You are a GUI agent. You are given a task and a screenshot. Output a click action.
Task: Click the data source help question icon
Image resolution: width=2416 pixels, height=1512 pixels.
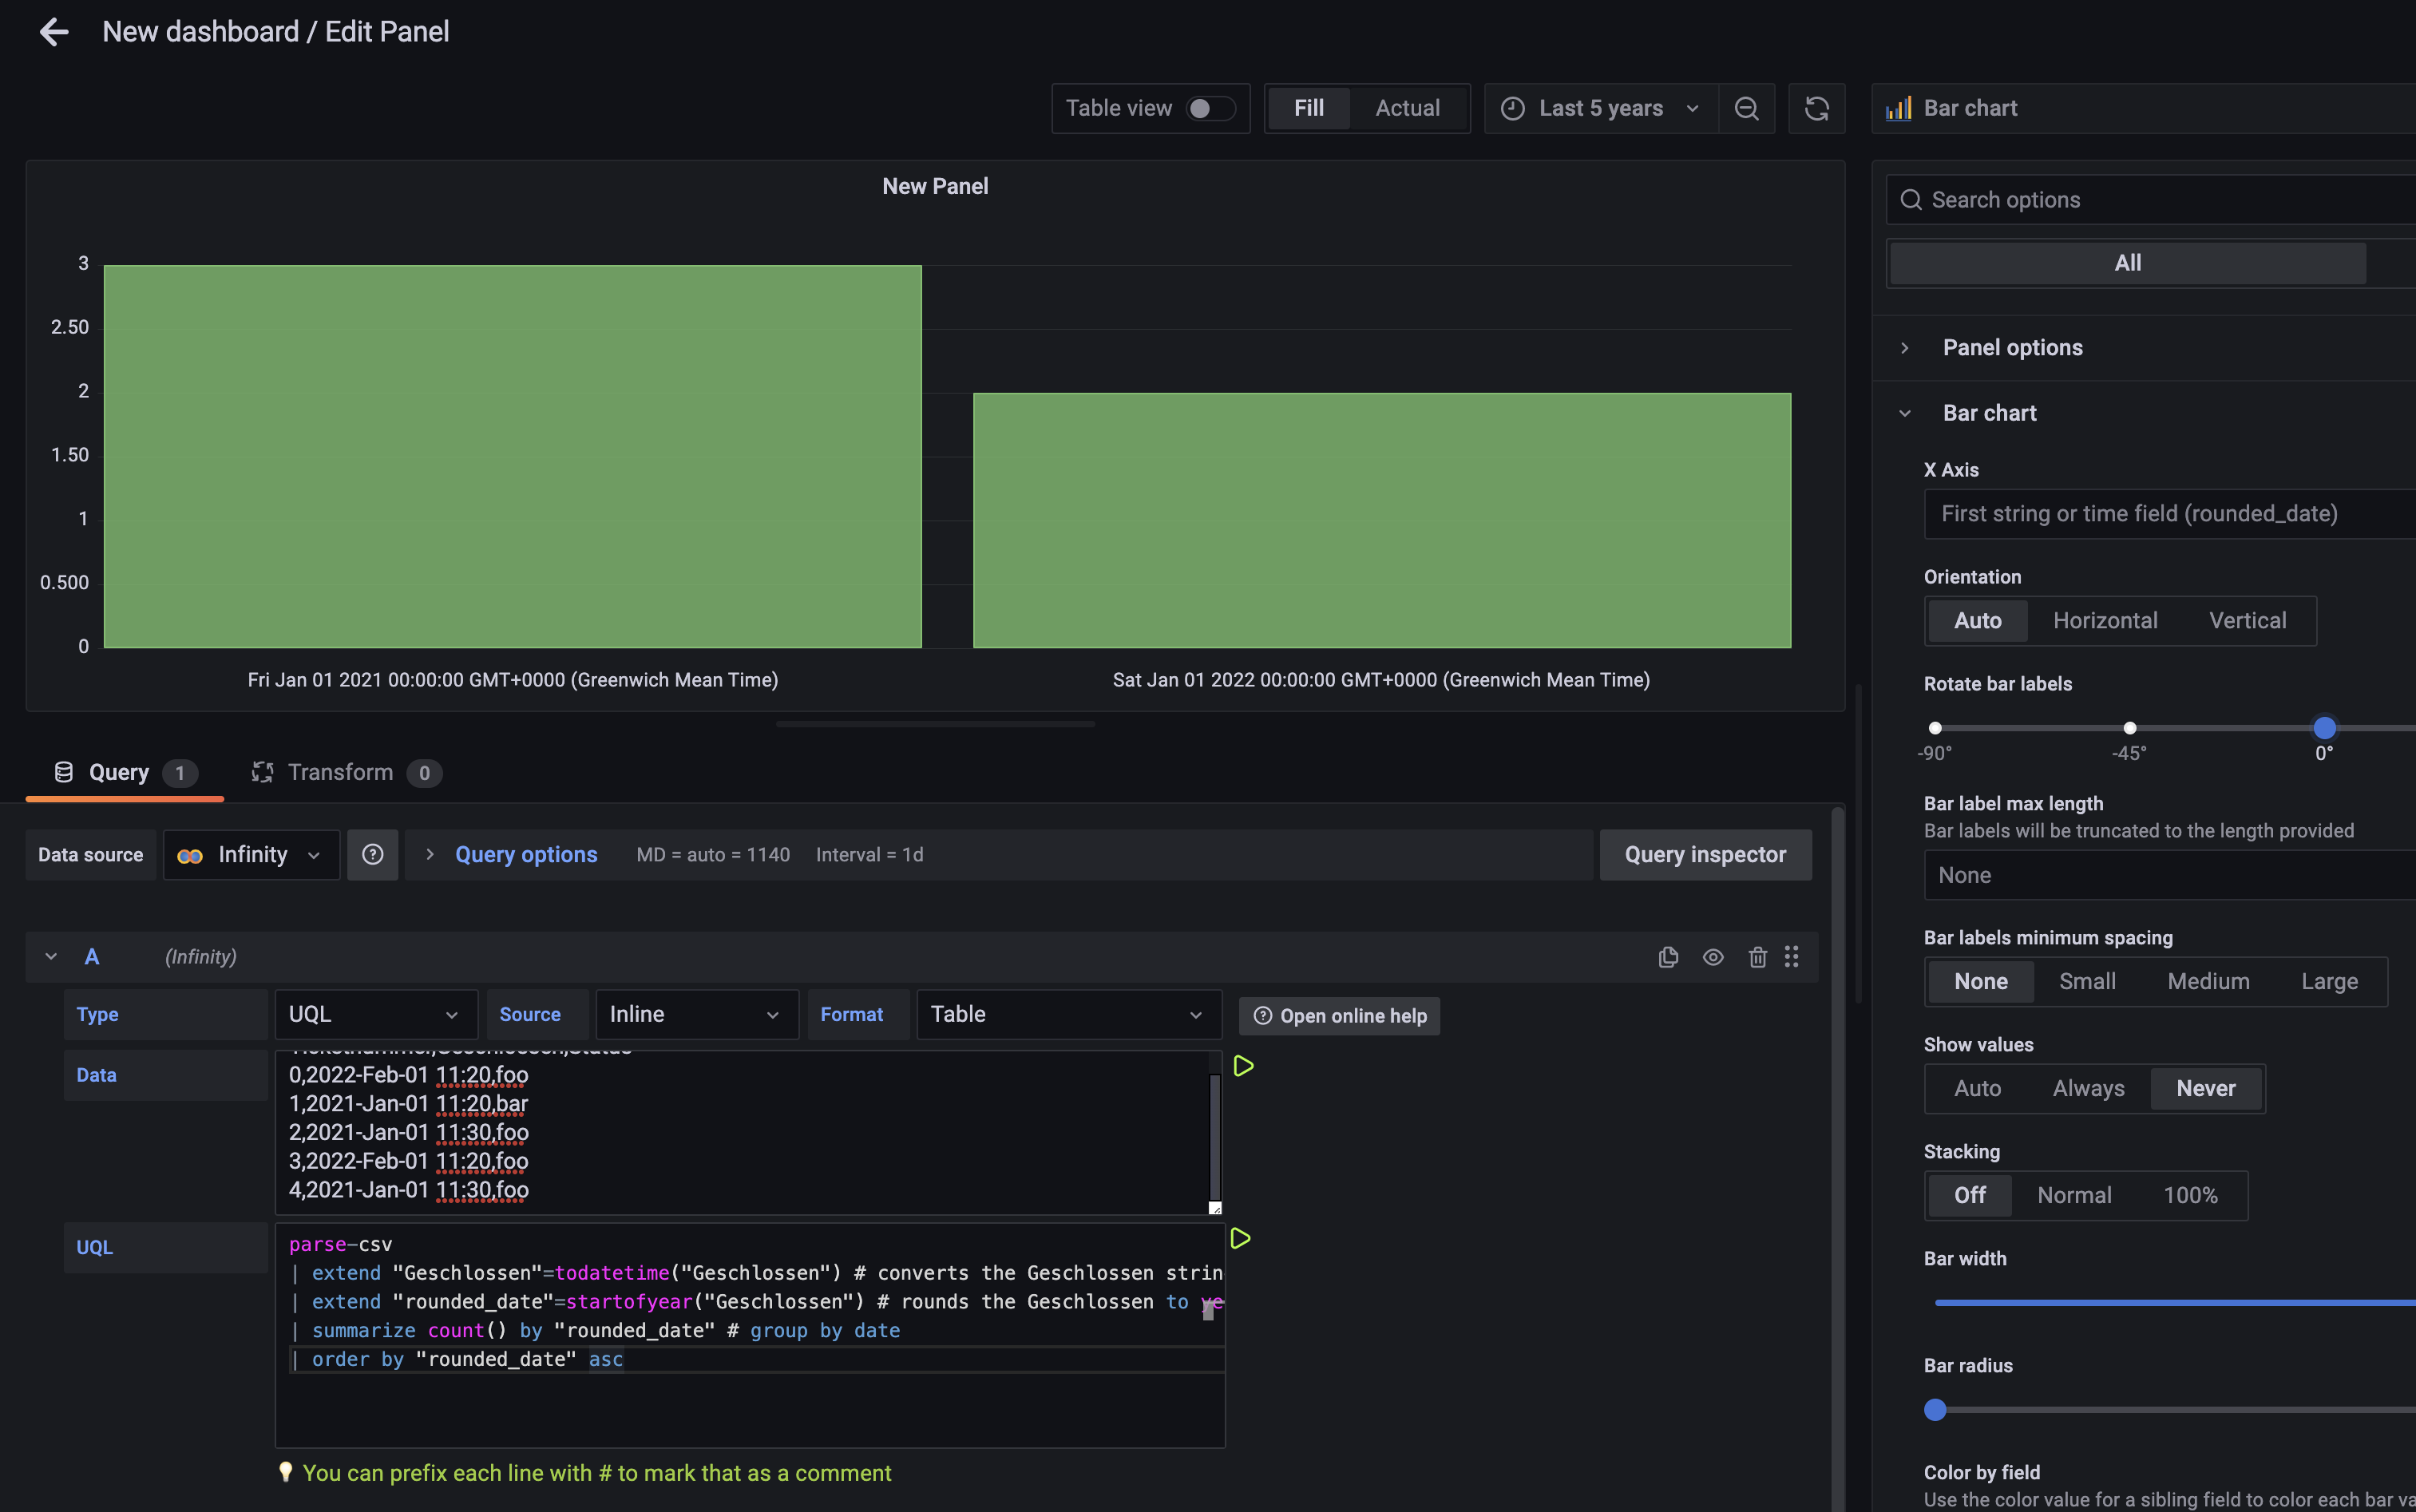[x=372, y=854]
